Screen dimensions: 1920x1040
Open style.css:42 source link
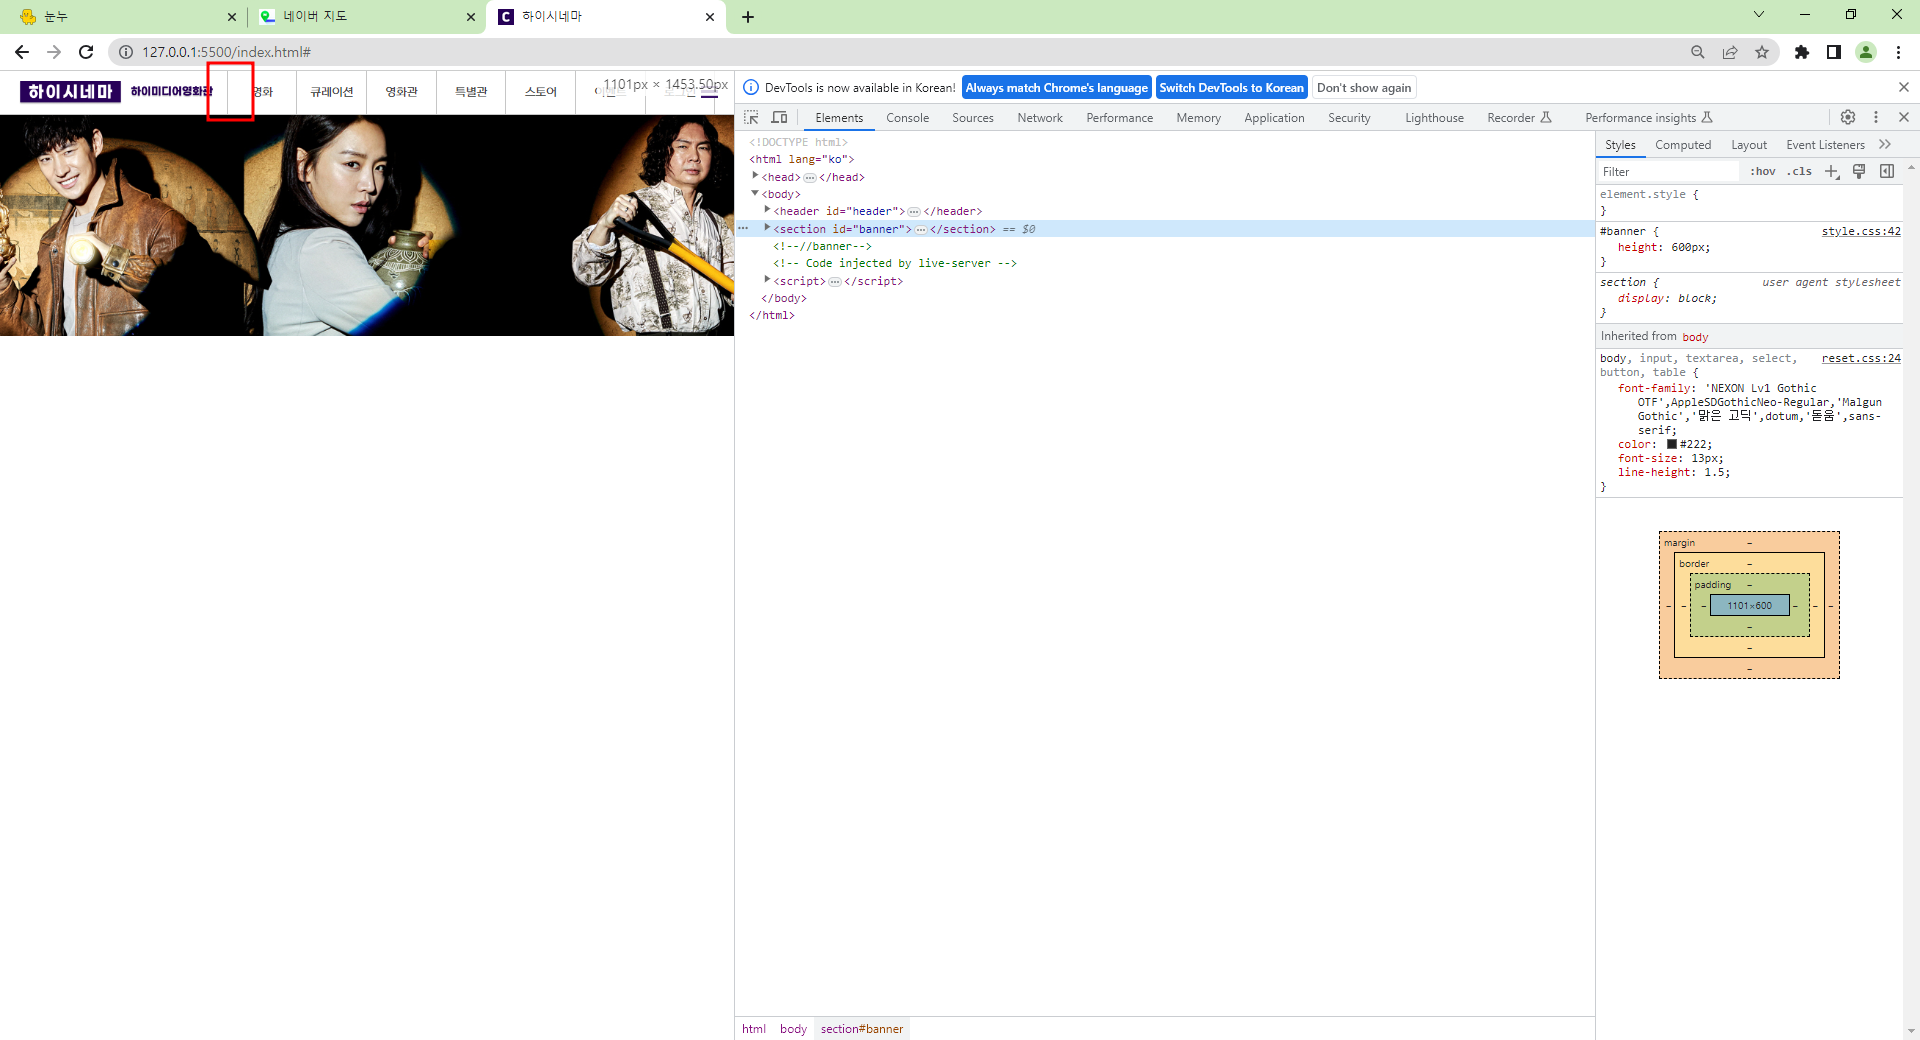pos(1861,231)
